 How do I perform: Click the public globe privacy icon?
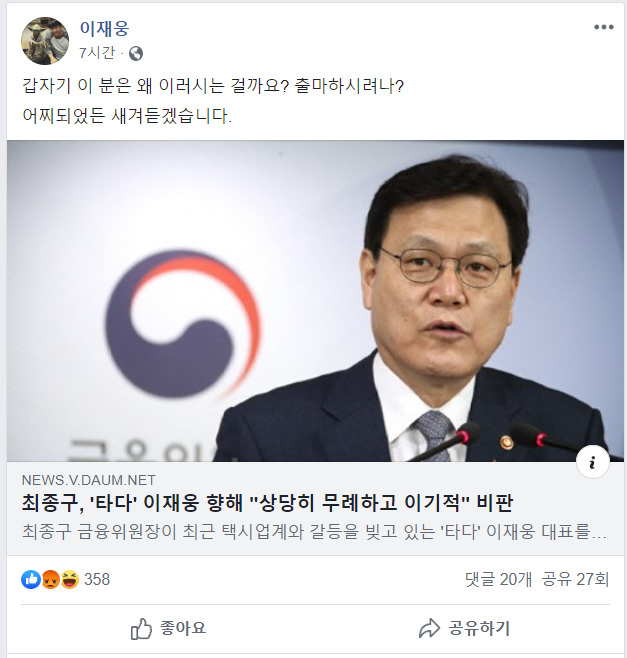point(136,54)
